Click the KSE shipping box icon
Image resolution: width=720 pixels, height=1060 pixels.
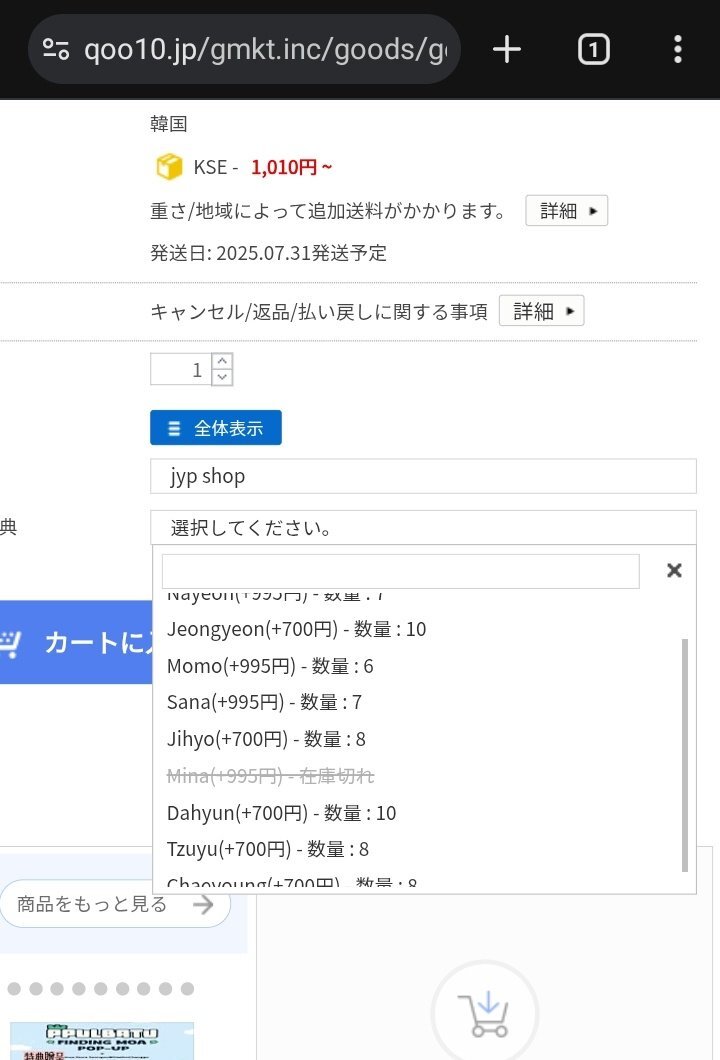169,166
